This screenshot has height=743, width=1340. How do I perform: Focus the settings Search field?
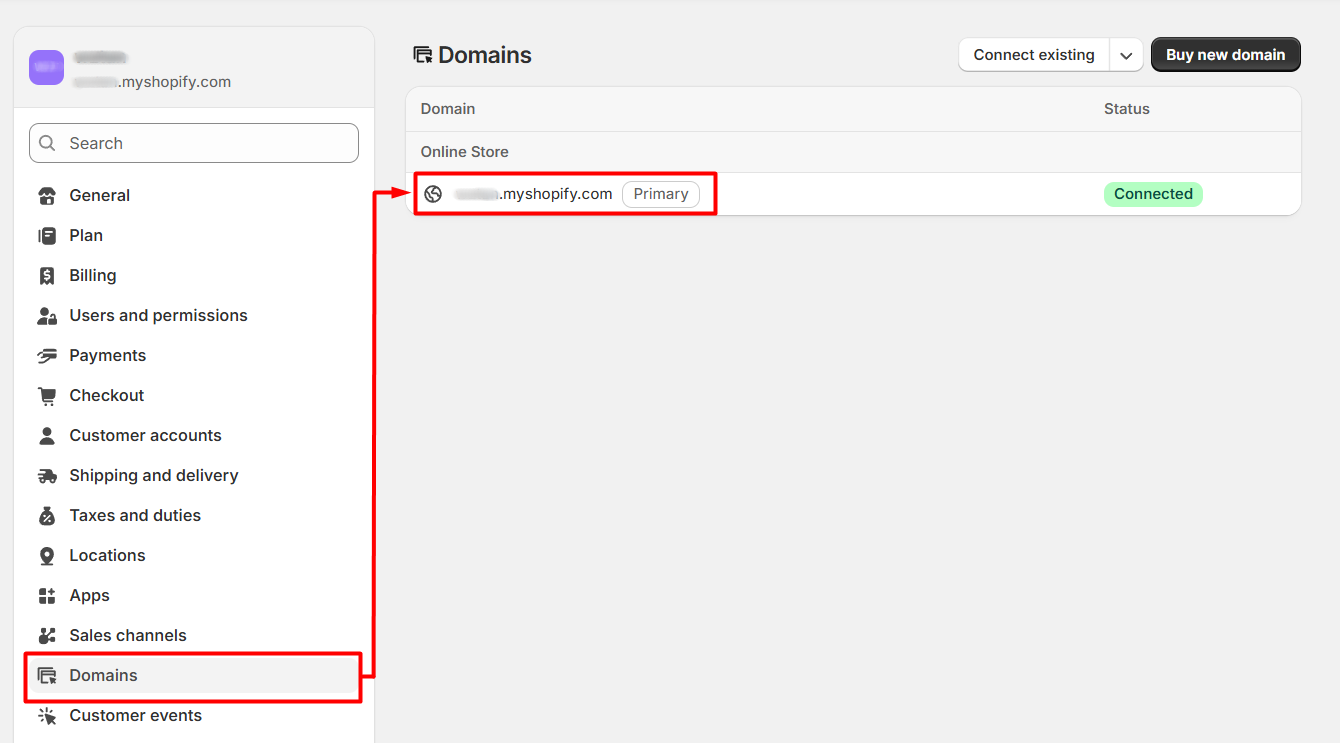194,143
